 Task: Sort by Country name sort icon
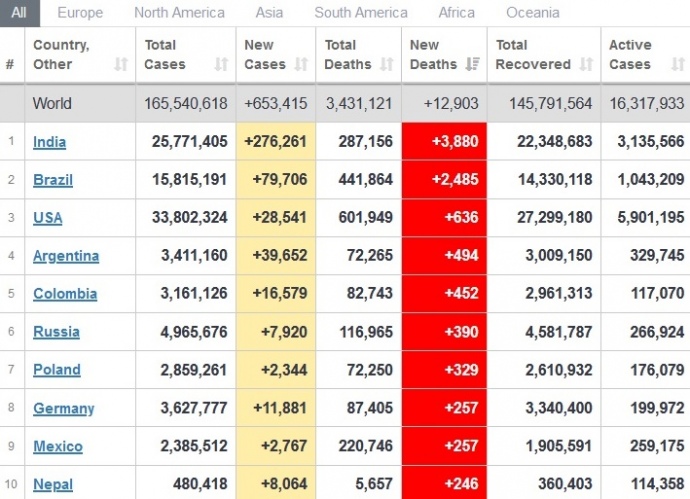[x=121, y=65]
